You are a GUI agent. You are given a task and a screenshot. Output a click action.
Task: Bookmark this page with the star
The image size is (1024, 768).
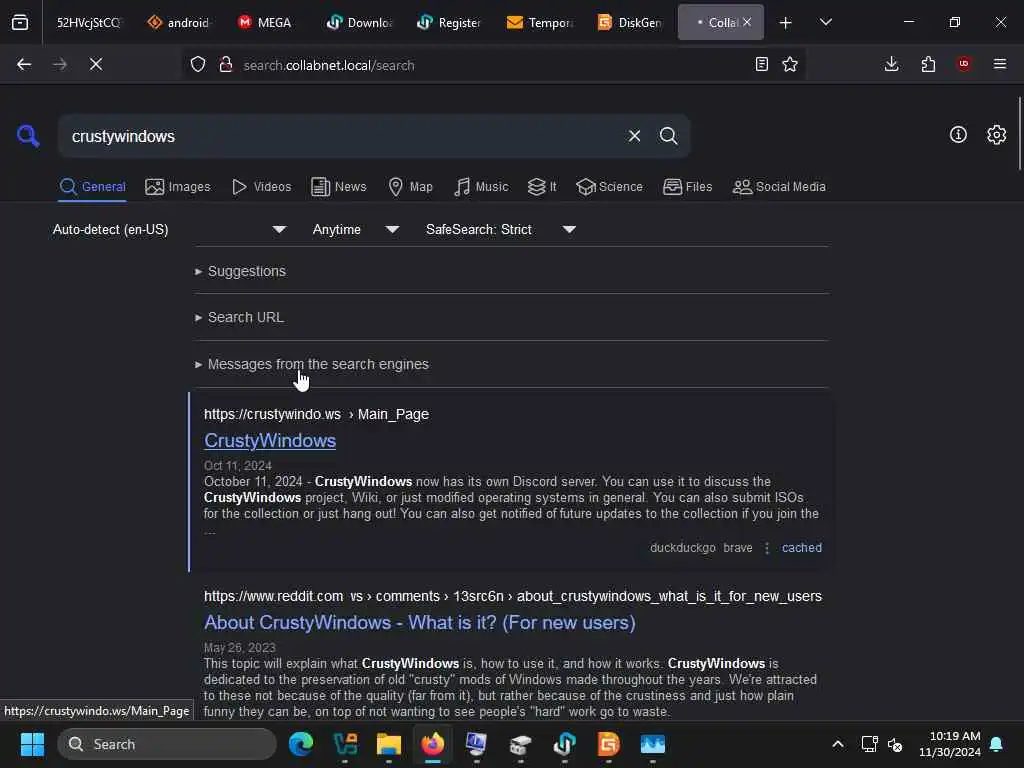[x=790, y=64]
